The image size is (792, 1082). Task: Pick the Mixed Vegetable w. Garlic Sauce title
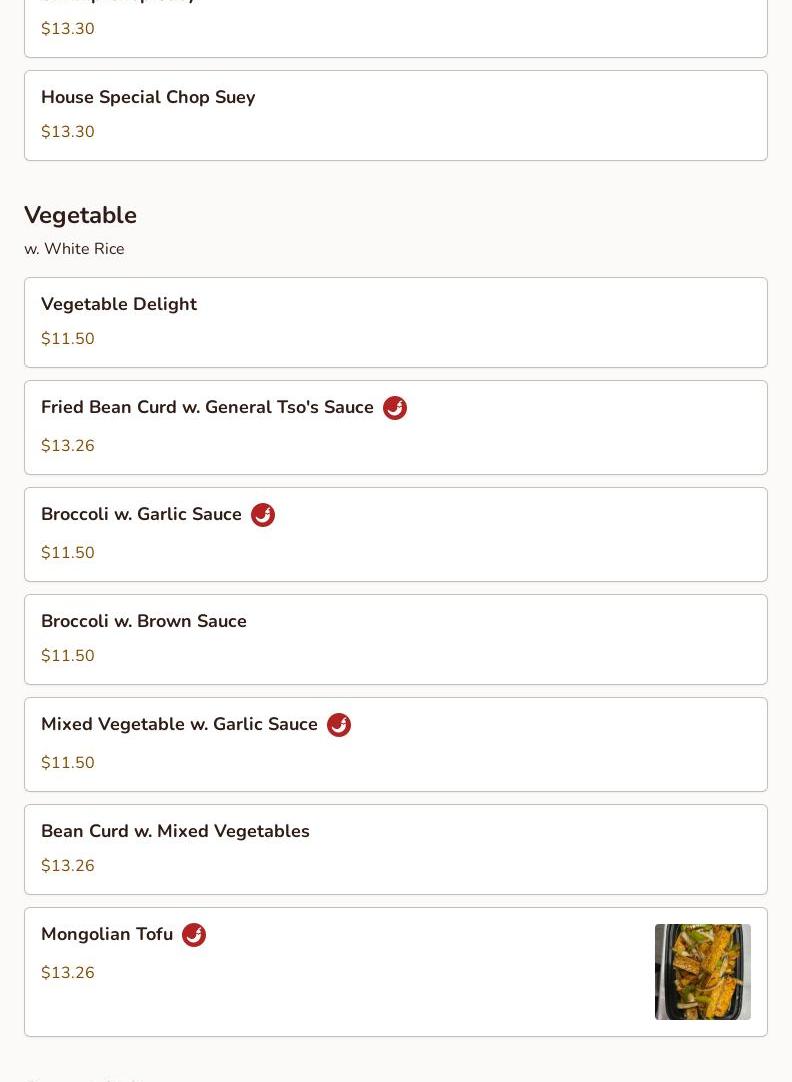click(x=179, y=725)
